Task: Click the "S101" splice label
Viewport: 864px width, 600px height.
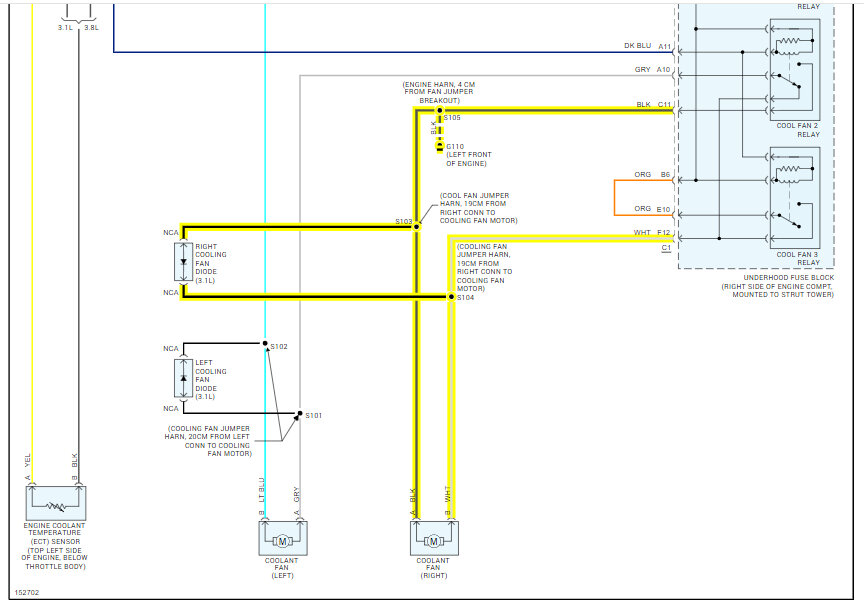Action: (x=314, y=415)
